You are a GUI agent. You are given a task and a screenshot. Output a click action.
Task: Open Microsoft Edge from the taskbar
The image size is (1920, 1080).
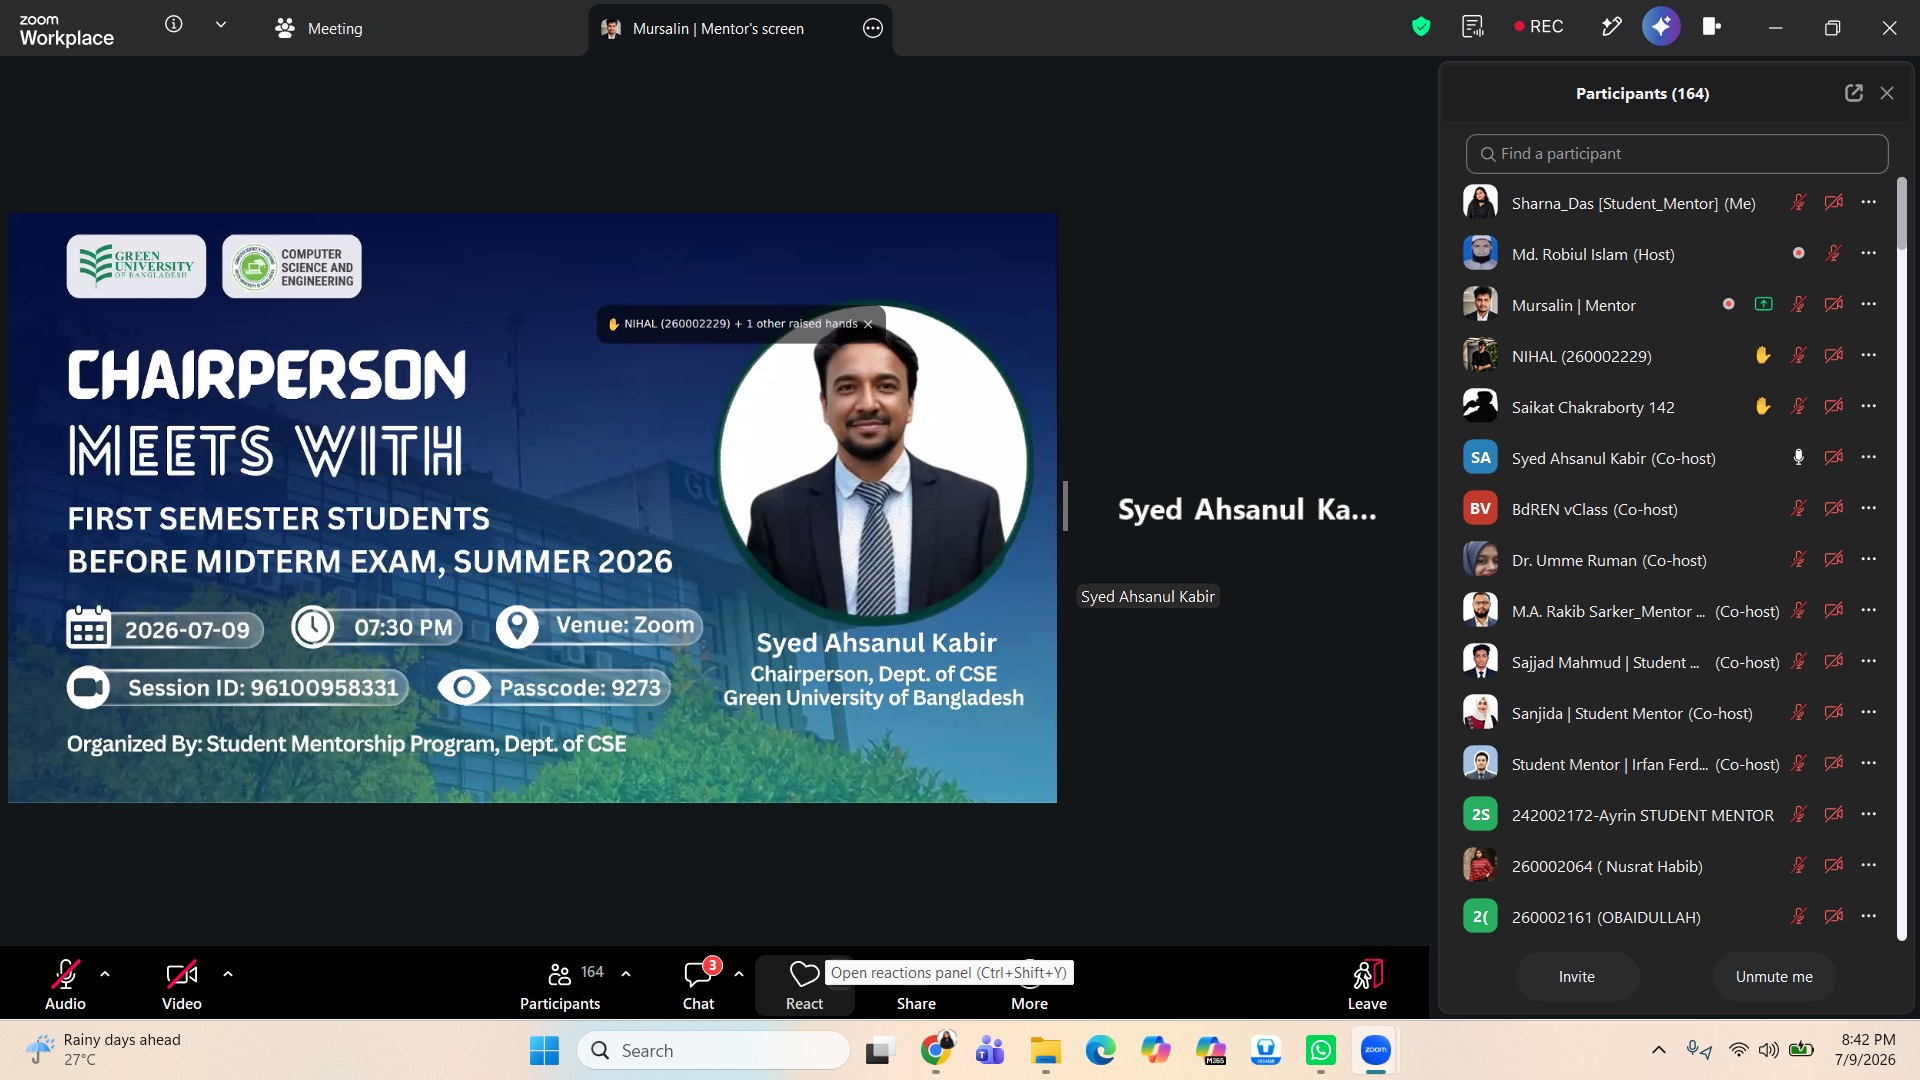(1100, 1051)
